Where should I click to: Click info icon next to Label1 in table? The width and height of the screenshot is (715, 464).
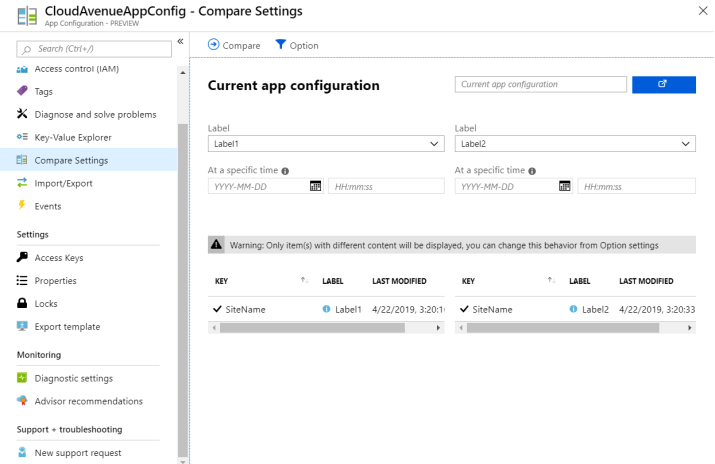click(x=326, y=309)
